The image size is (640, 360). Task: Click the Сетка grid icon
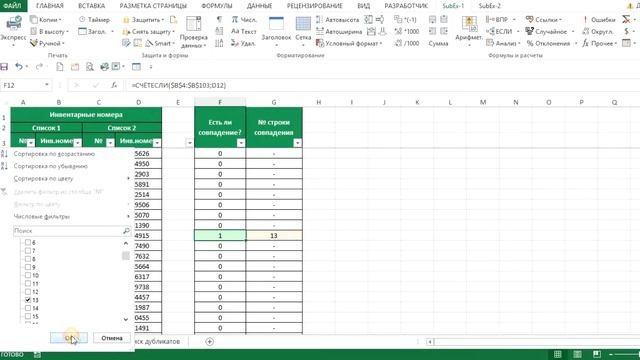[x=303, y=24]
